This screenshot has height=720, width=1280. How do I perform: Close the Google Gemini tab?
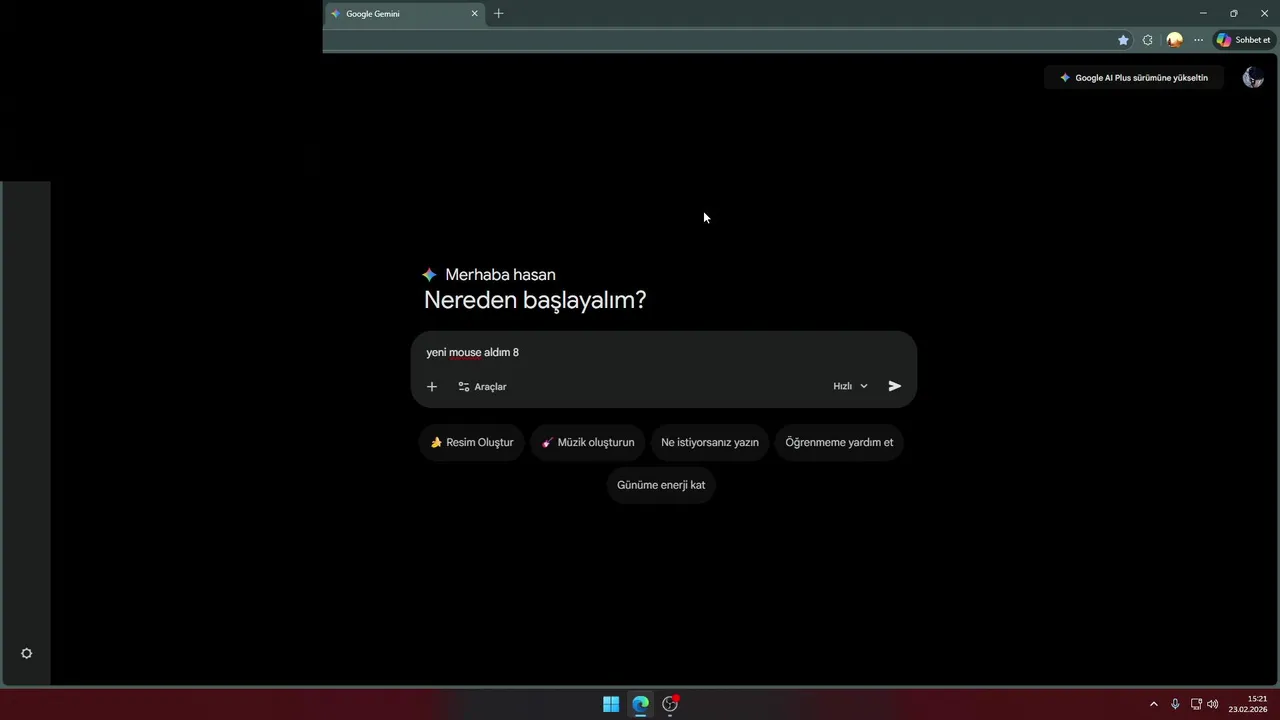point(475,14)
